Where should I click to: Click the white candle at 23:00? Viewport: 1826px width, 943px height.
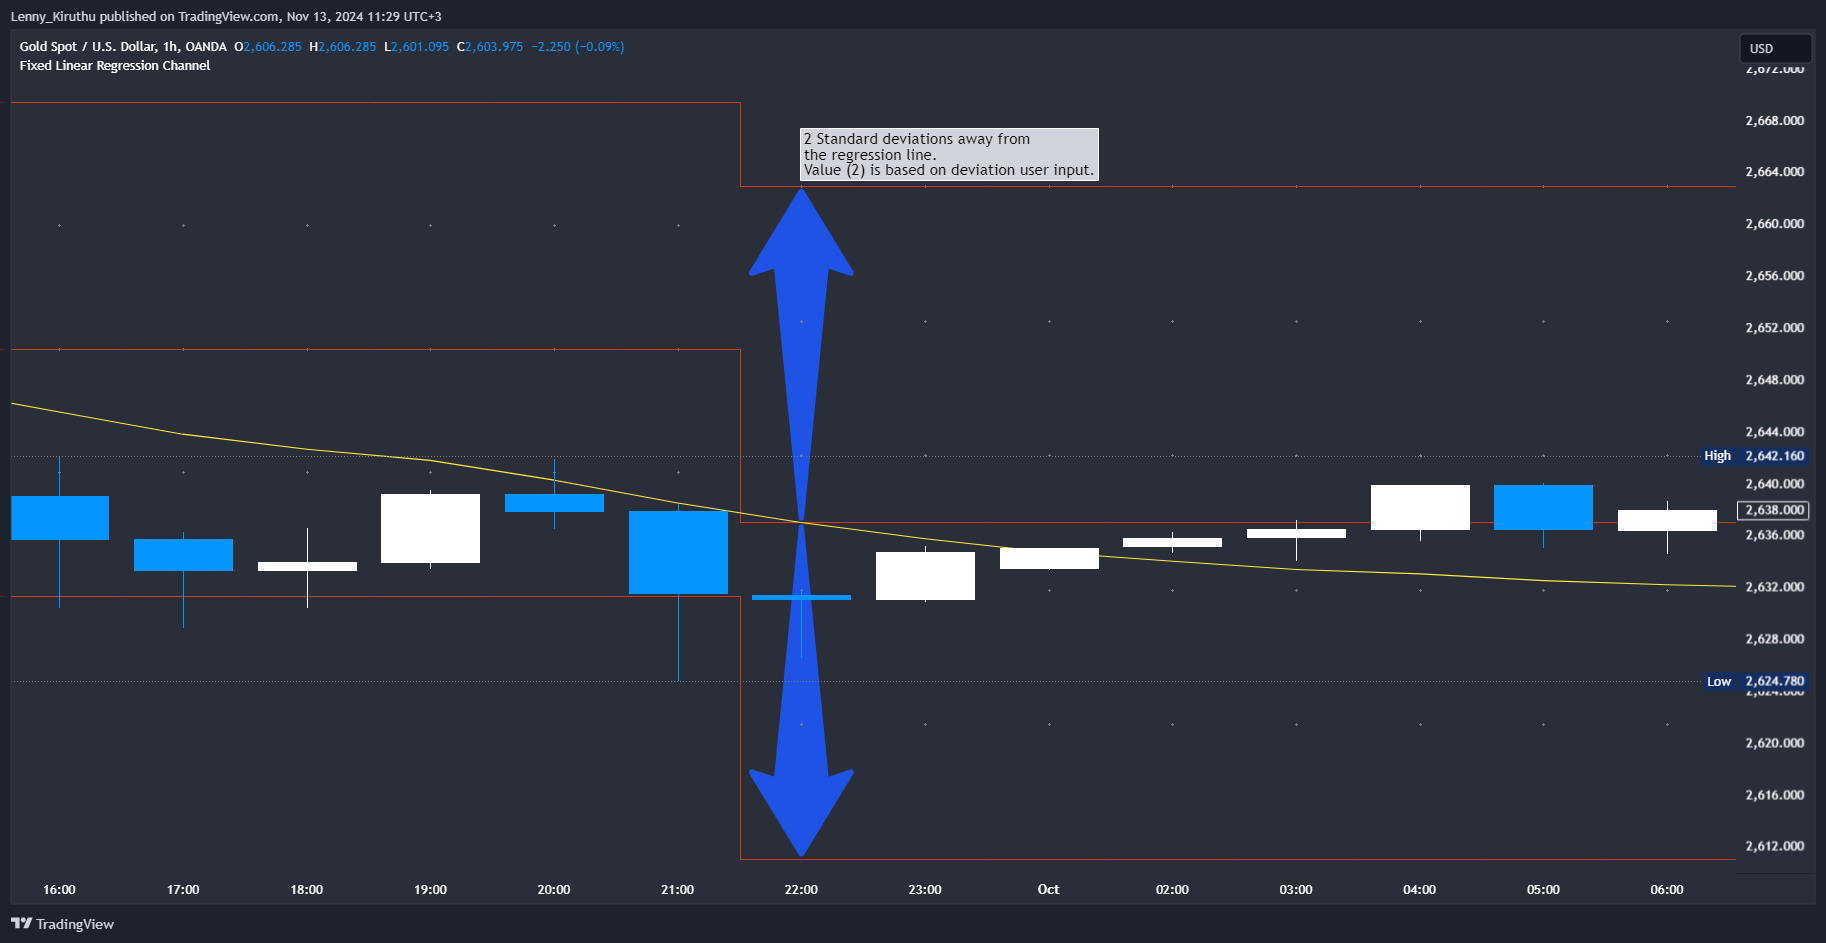(925, 576)
